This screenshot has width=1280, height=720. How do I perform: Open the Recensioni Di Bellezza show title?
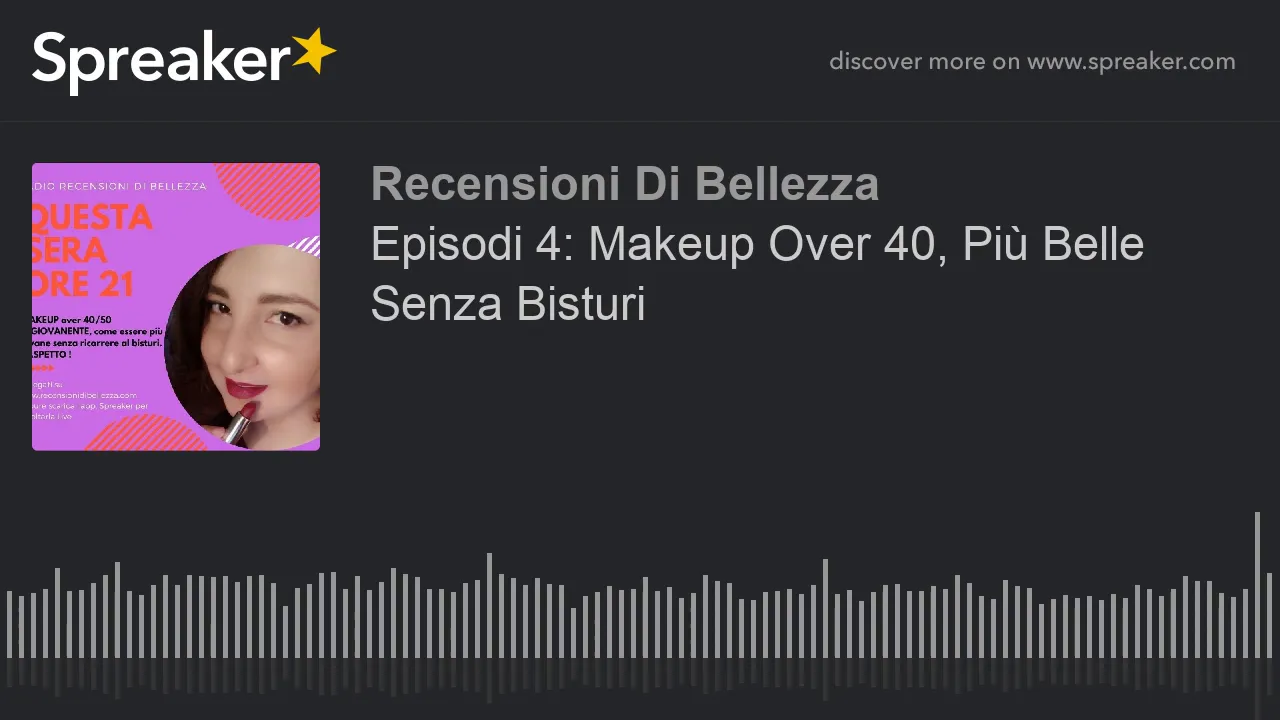click(x=625, y=184)
